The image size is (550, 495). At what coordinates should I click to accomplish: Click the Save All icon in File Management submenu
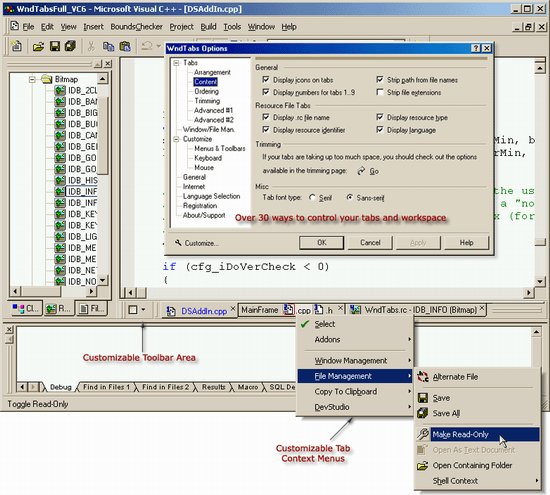pyautogui.click(x=423, y=413)
